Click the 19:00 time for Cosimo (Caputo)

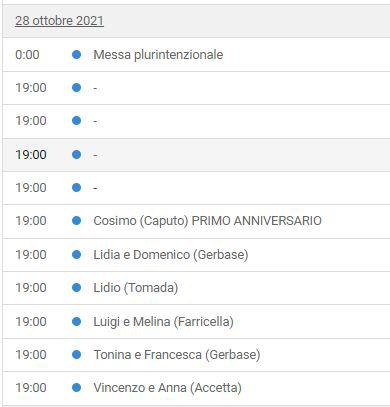31,221
